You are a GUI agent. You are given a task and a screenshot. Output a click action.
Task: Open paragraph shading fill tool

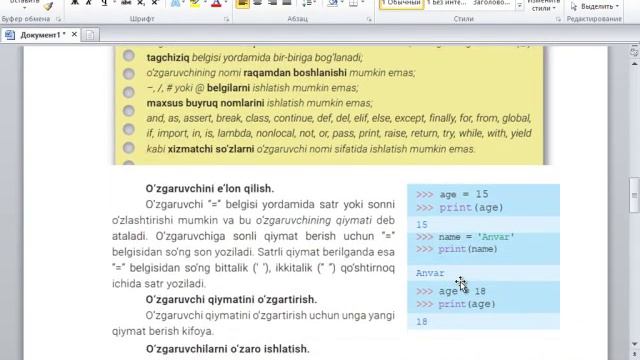click(x=333, y=3)
